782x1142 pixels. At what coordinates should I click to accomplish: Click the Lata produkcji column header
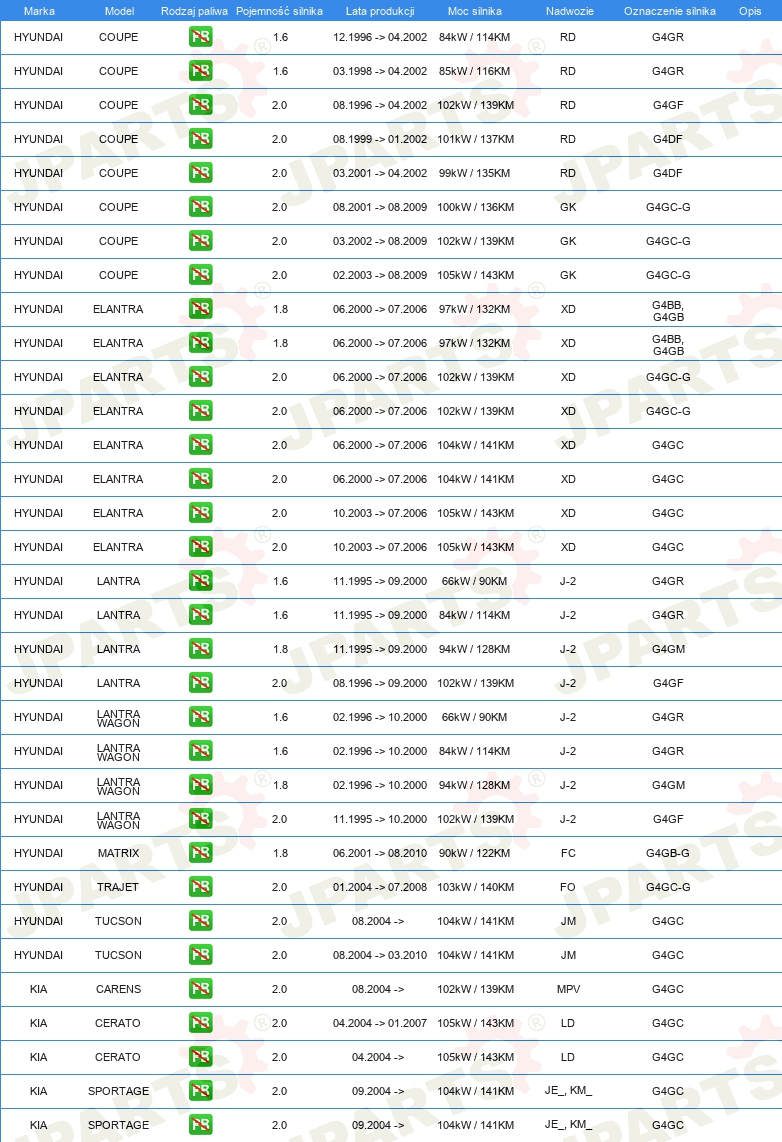pyautogui.click(x=380, y=11)
